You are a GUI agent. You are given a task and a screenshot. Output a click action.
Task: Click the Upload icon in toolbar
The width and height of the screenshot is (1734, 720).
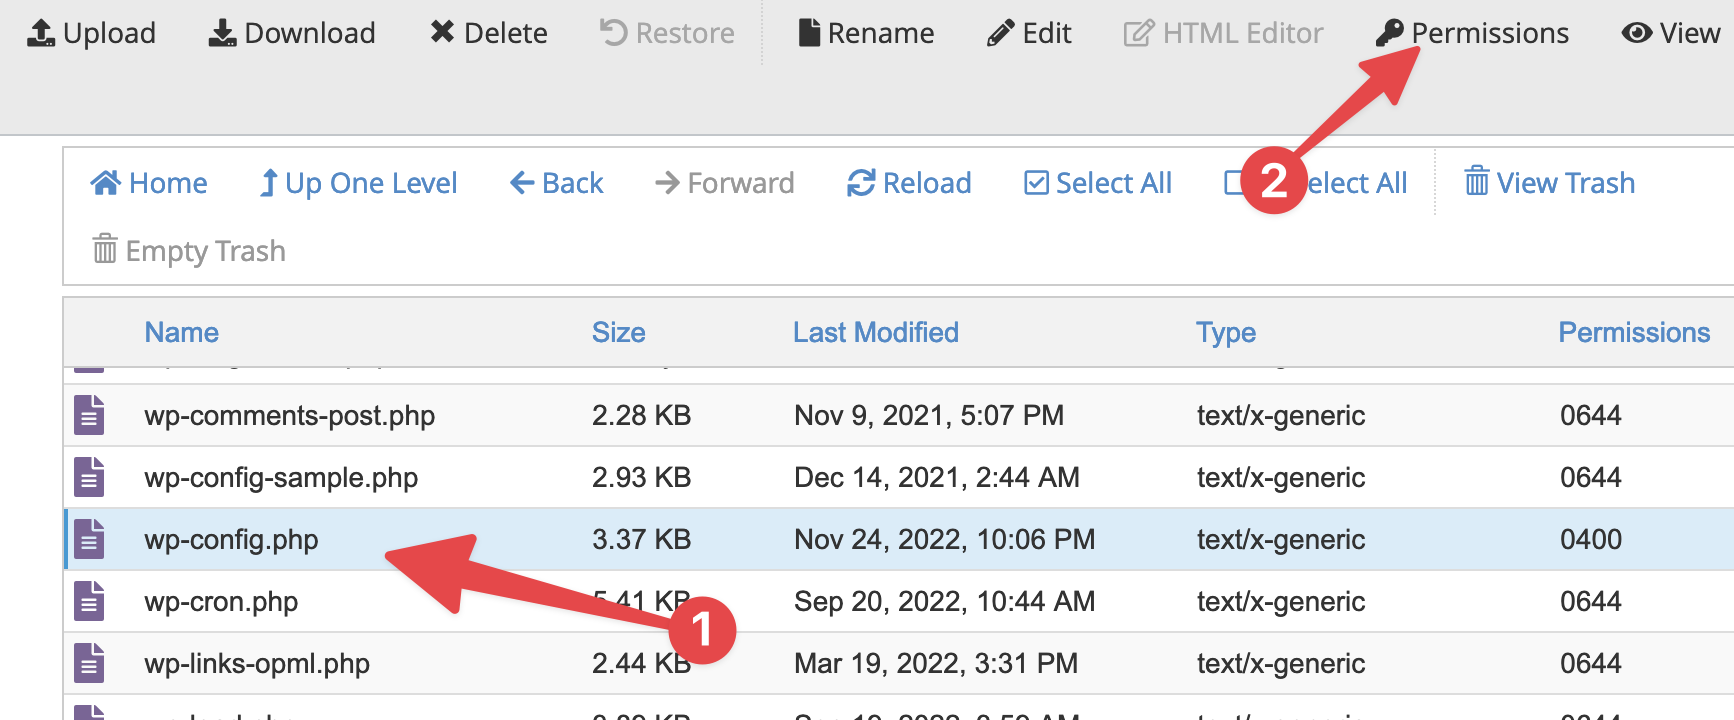pos(40,33)
